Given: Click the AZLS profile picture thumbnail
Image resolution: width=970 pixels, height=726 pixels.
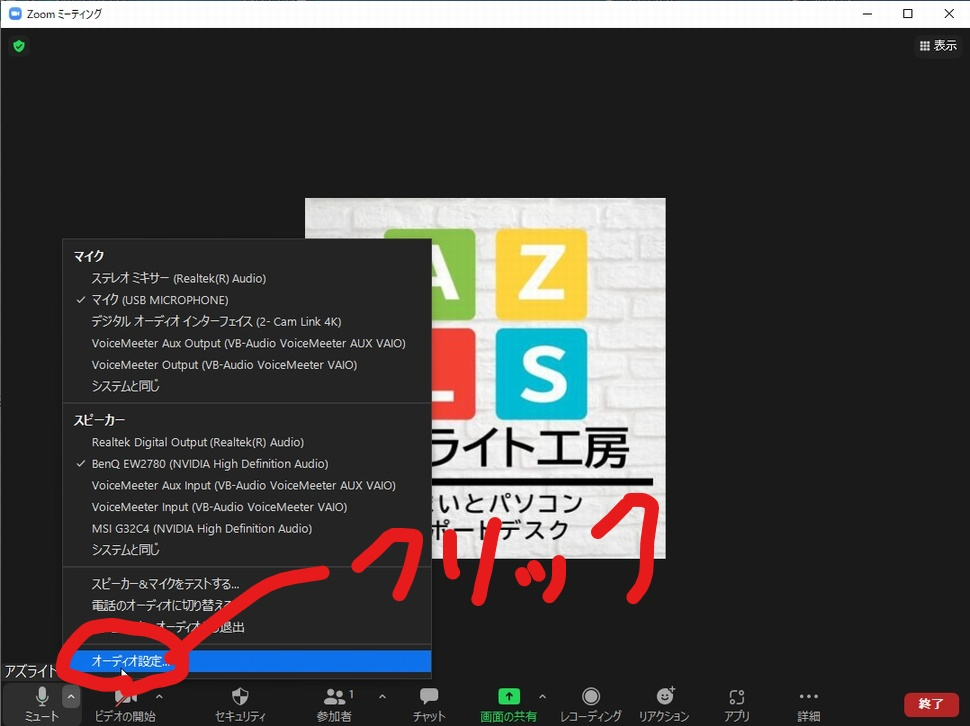Looking at the screenshot, I should point(485,378).
